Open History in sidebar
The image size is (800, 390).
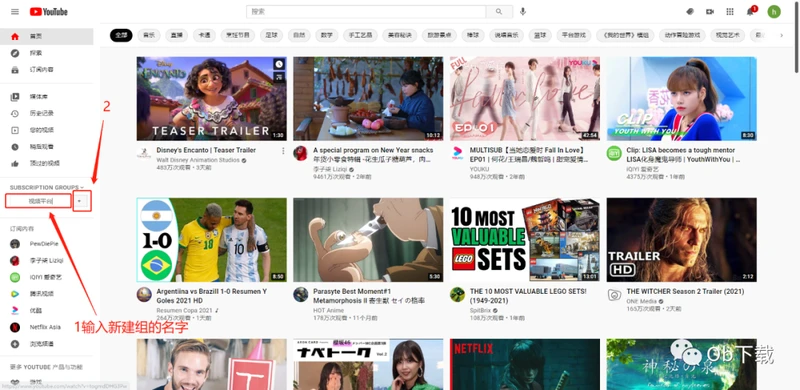46,113
